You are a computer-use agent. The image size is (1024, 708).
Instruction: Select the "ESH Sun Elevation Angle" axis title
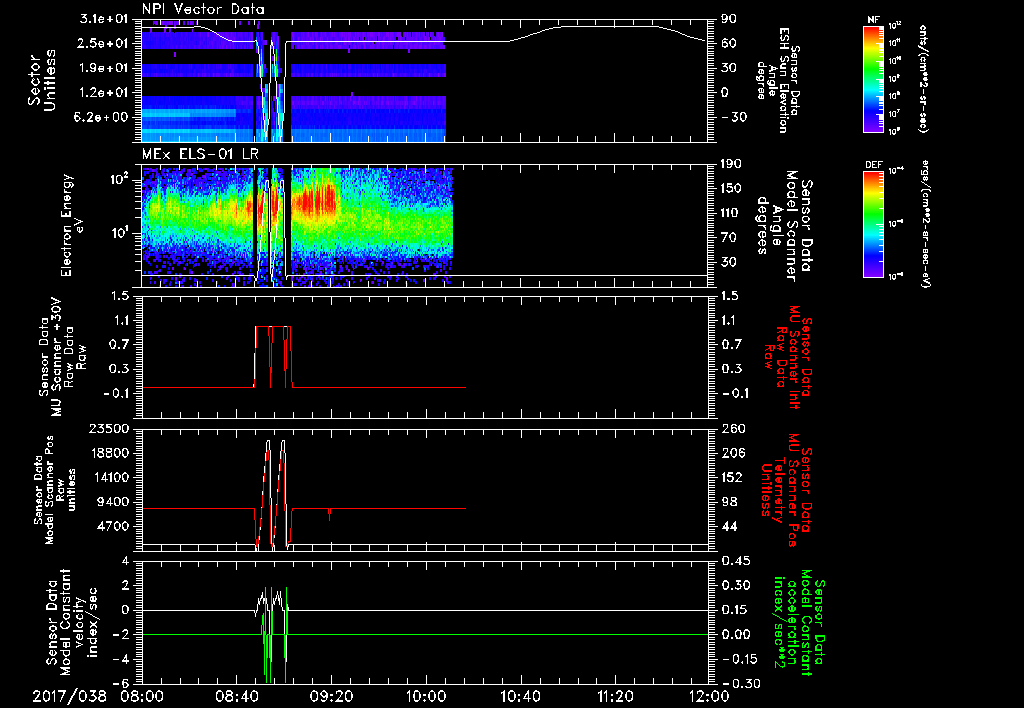779,80
